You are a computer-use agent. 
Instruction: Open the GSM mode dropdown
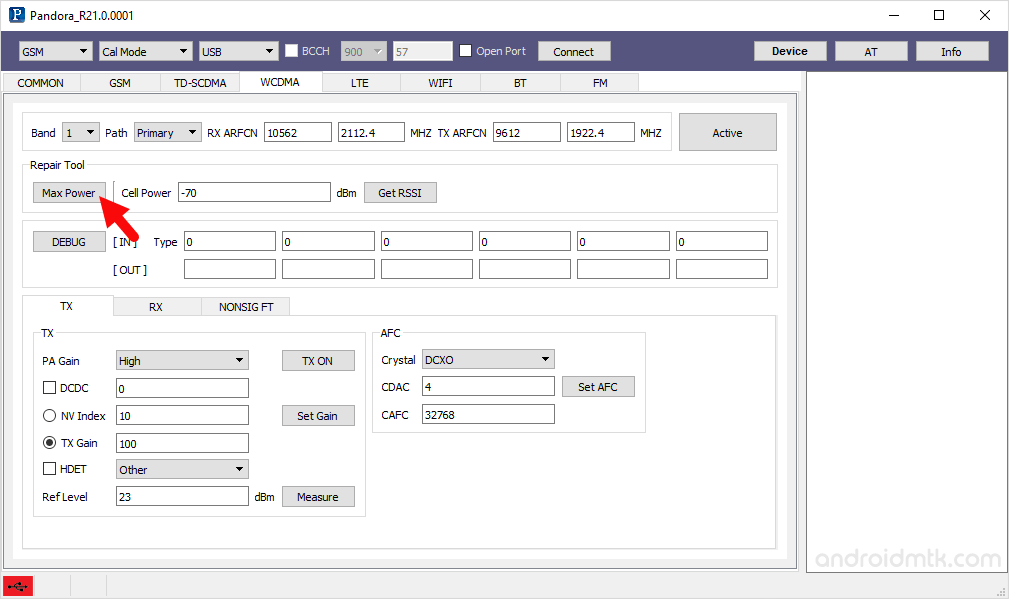tap(54, 50)
